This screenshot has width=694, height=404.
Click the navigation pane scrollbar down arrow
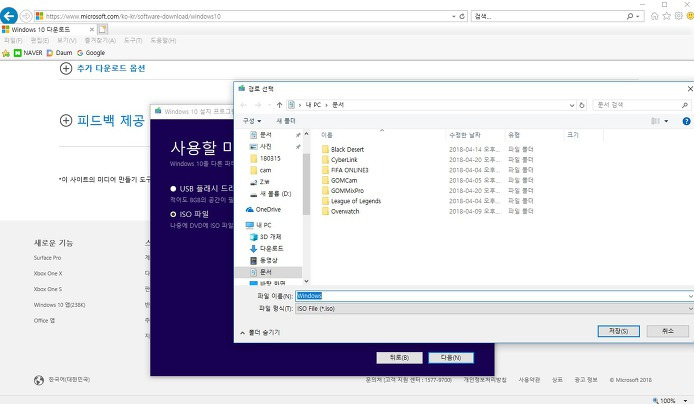306,281
